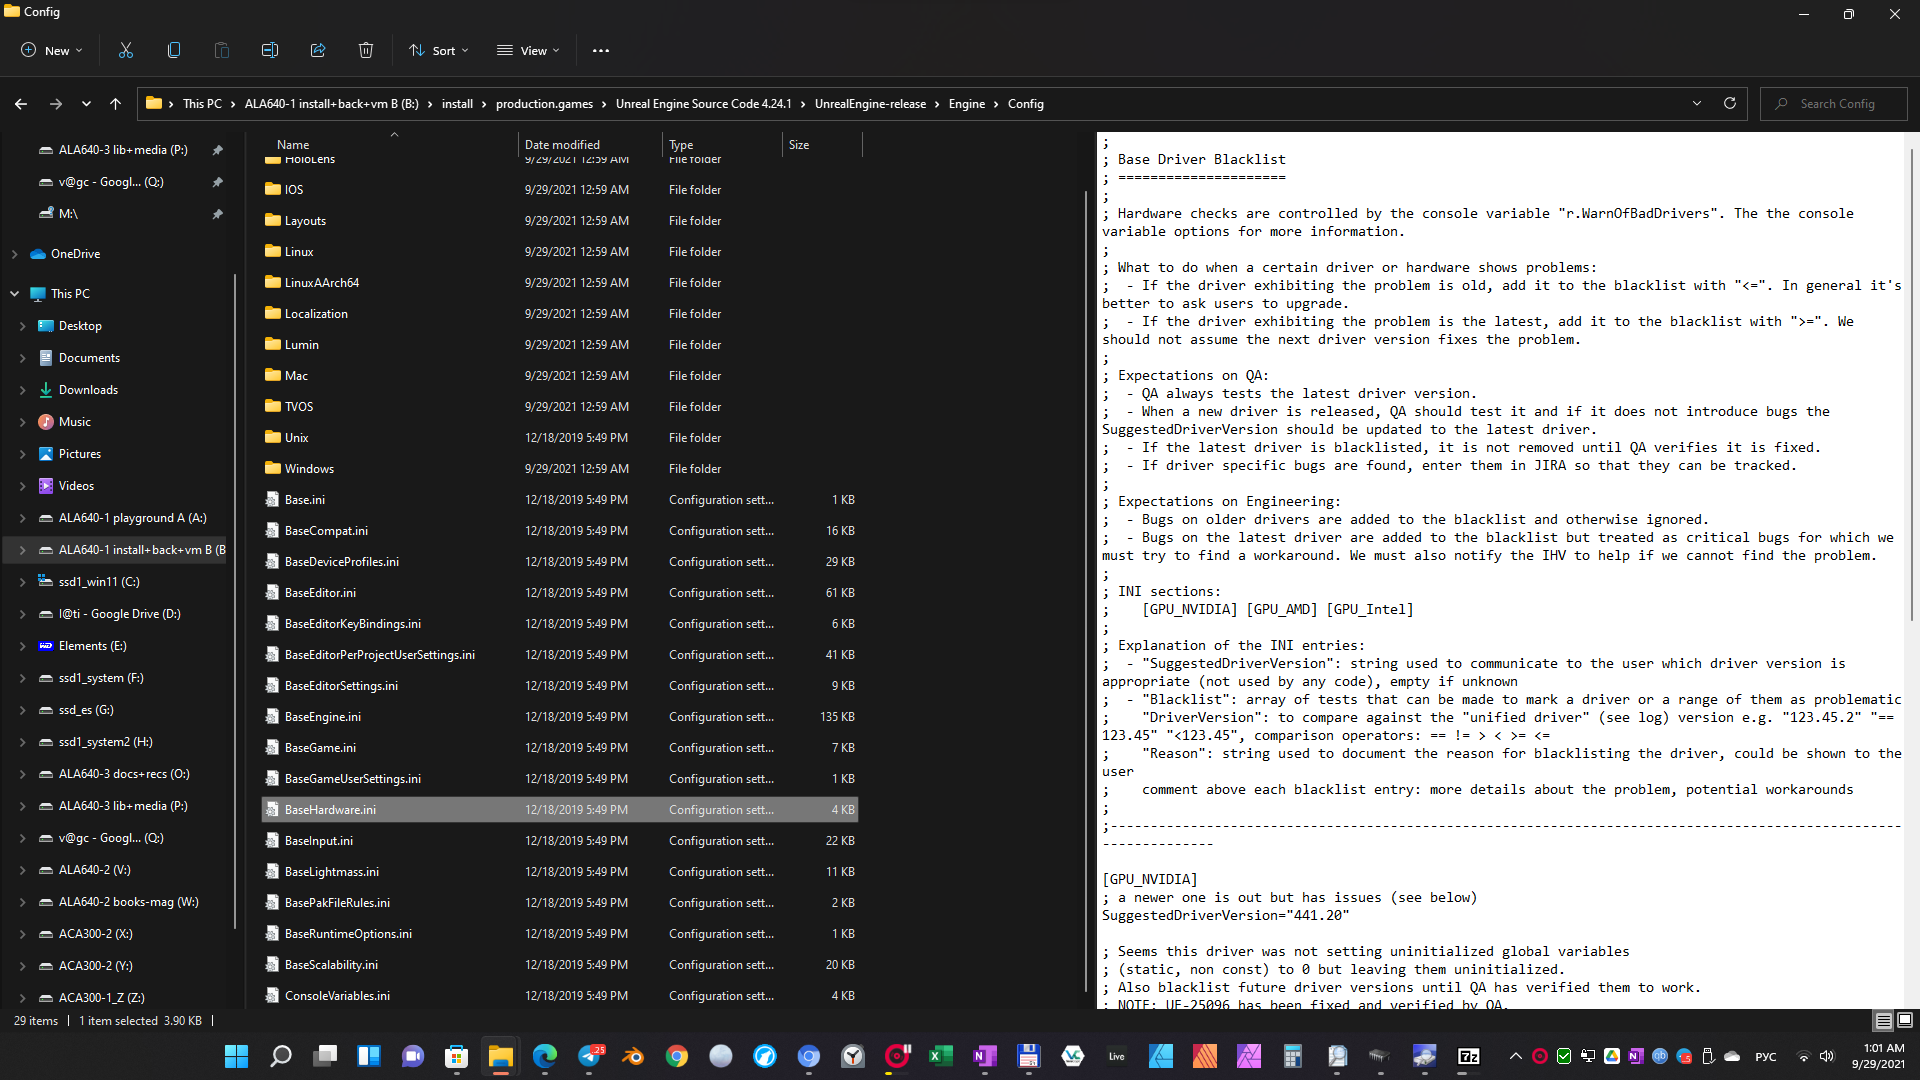
Task: Click the preview pane vertical scrollbar
Action: point(1912,385)
